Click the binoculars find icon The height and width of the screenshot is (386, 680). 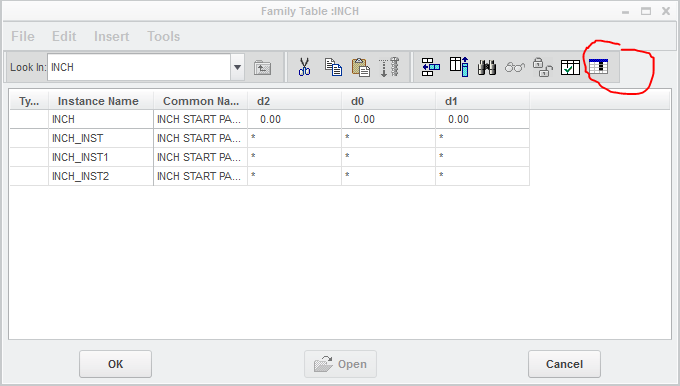(487, 67)
